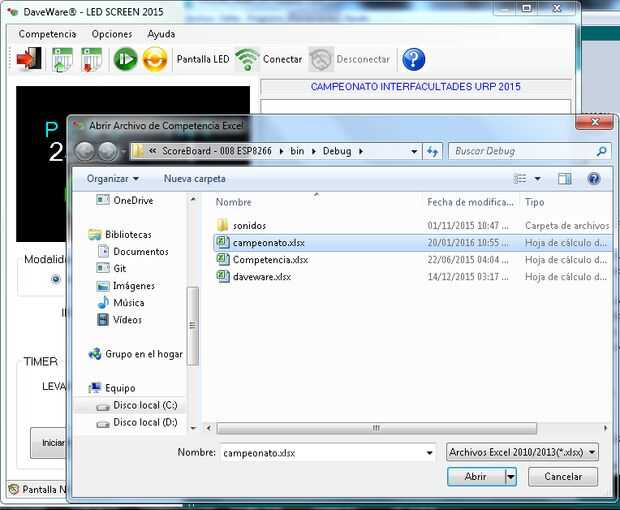Open the Competencia menu
The height and width of the screenshot is (510, 620).
[47, 34]
